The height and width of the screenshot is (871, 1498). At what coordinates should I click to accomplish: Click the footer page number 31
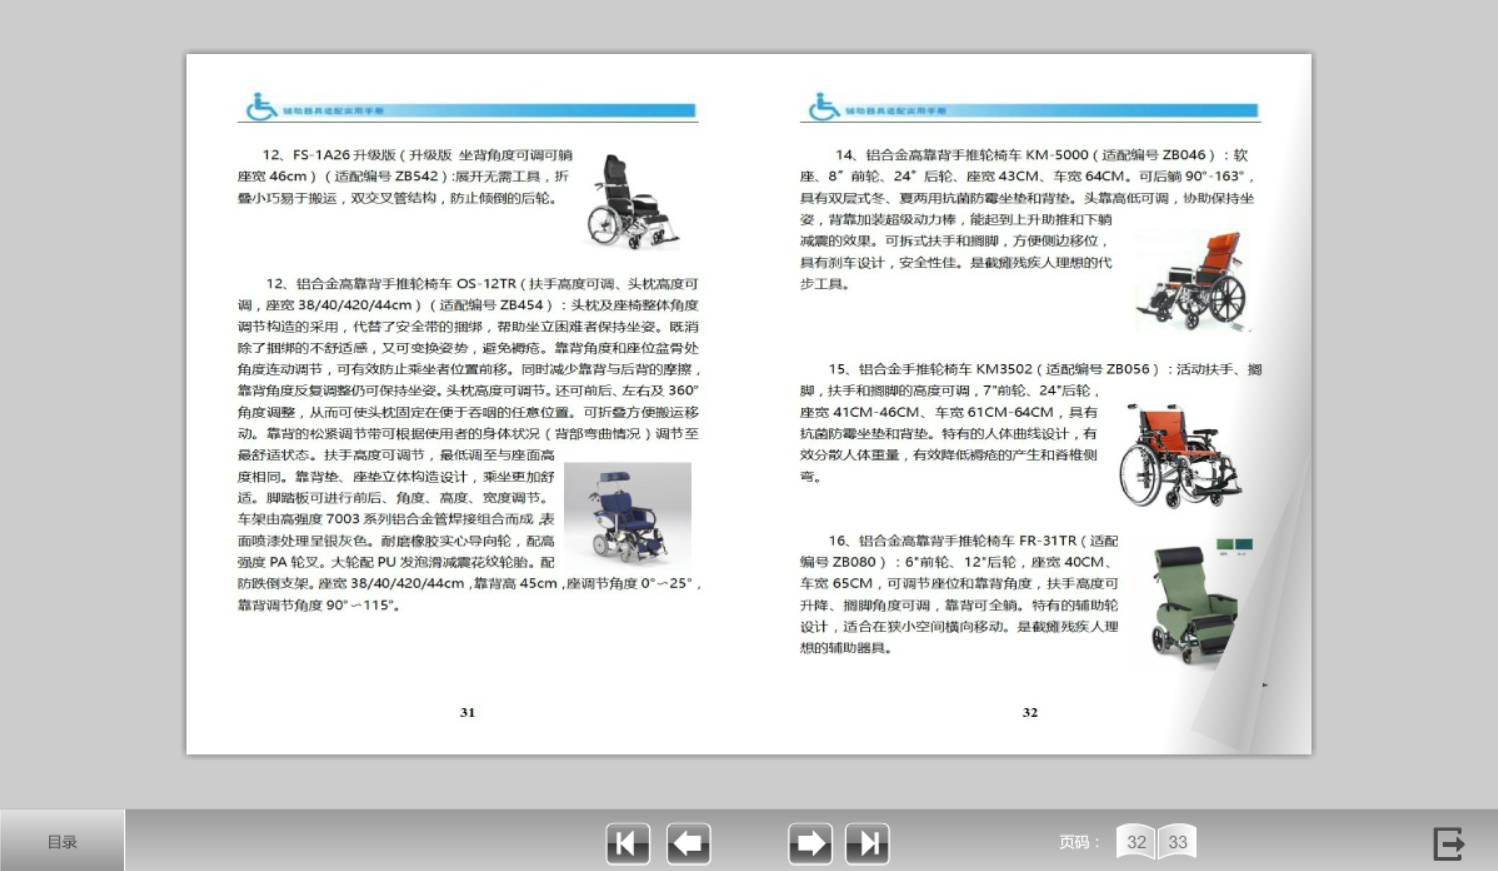coord(466,712)
